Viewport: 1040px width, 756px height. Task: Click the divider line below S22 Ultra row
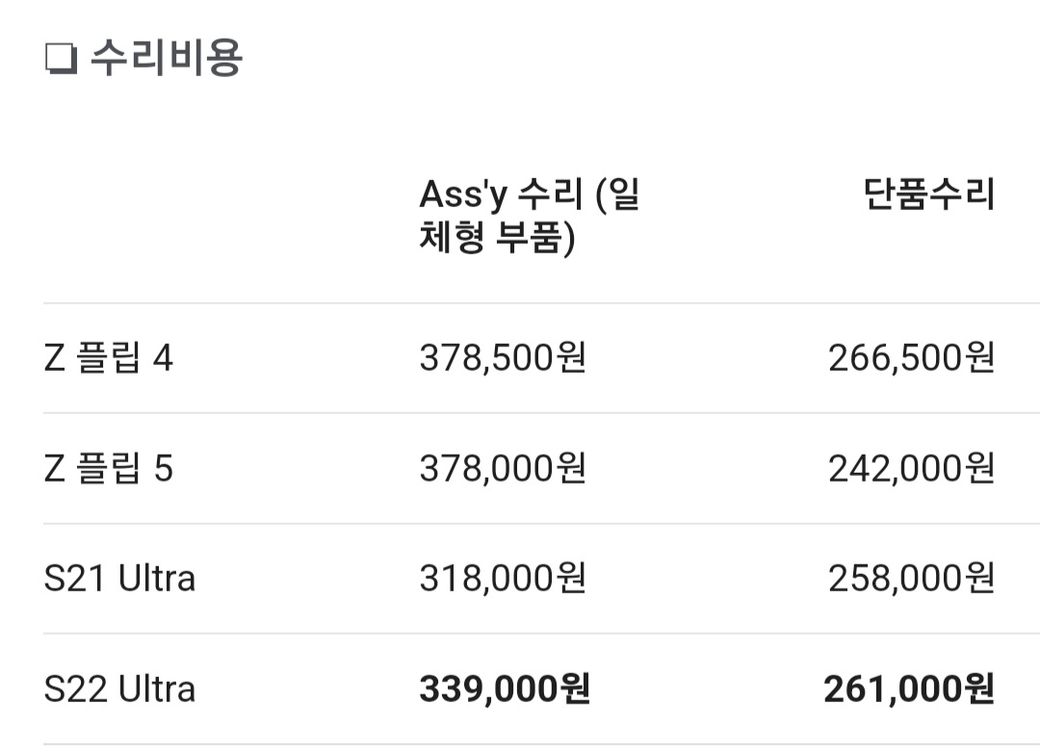(541, 744)
